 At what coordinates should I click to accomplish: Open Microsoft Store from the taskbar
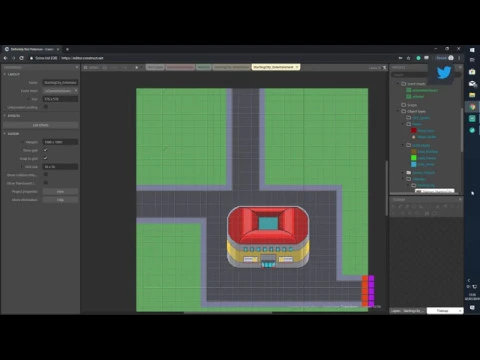tap(472, 72)
